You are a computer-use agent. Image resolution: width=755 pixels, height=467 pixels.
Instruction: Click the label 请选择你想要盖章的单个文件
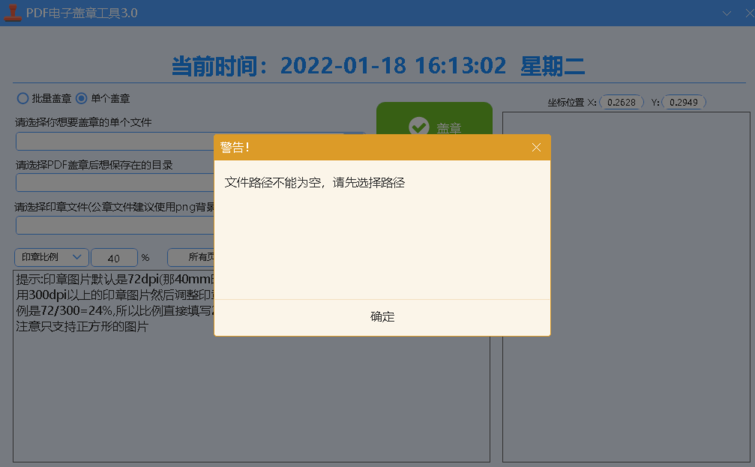83,122
